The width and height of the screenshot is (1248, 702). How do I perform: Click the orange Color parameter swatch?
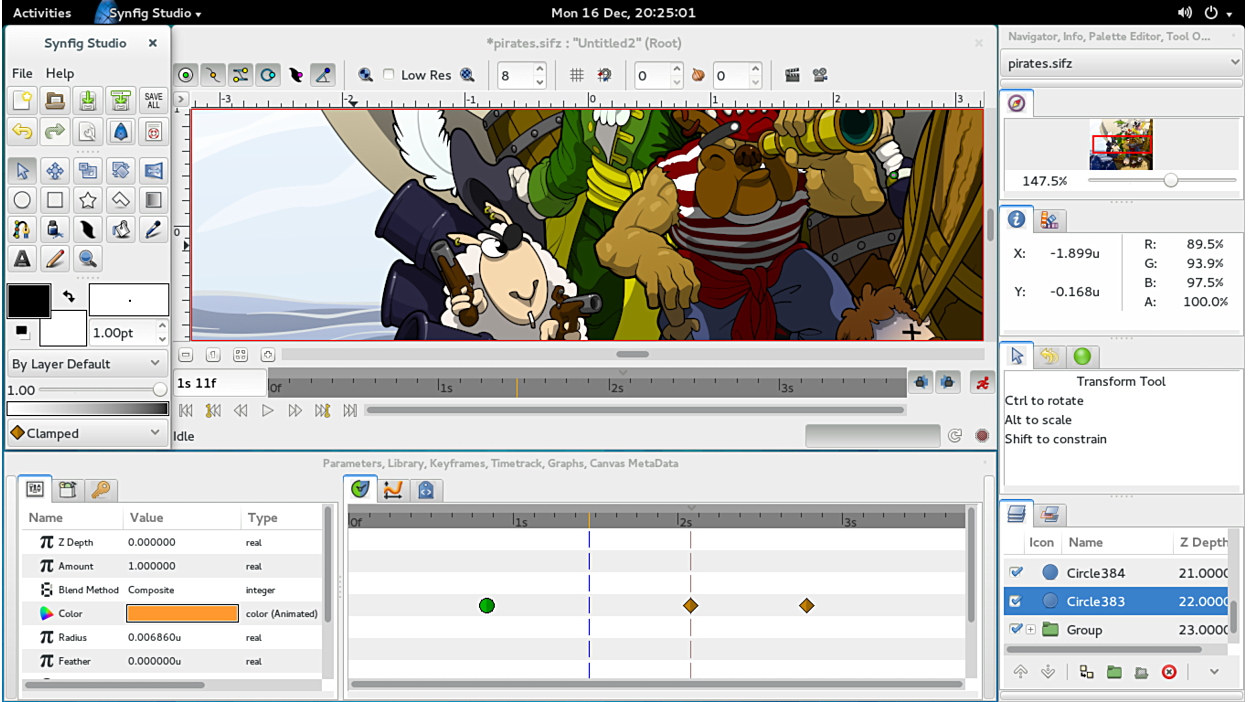(x=182, y=614)
